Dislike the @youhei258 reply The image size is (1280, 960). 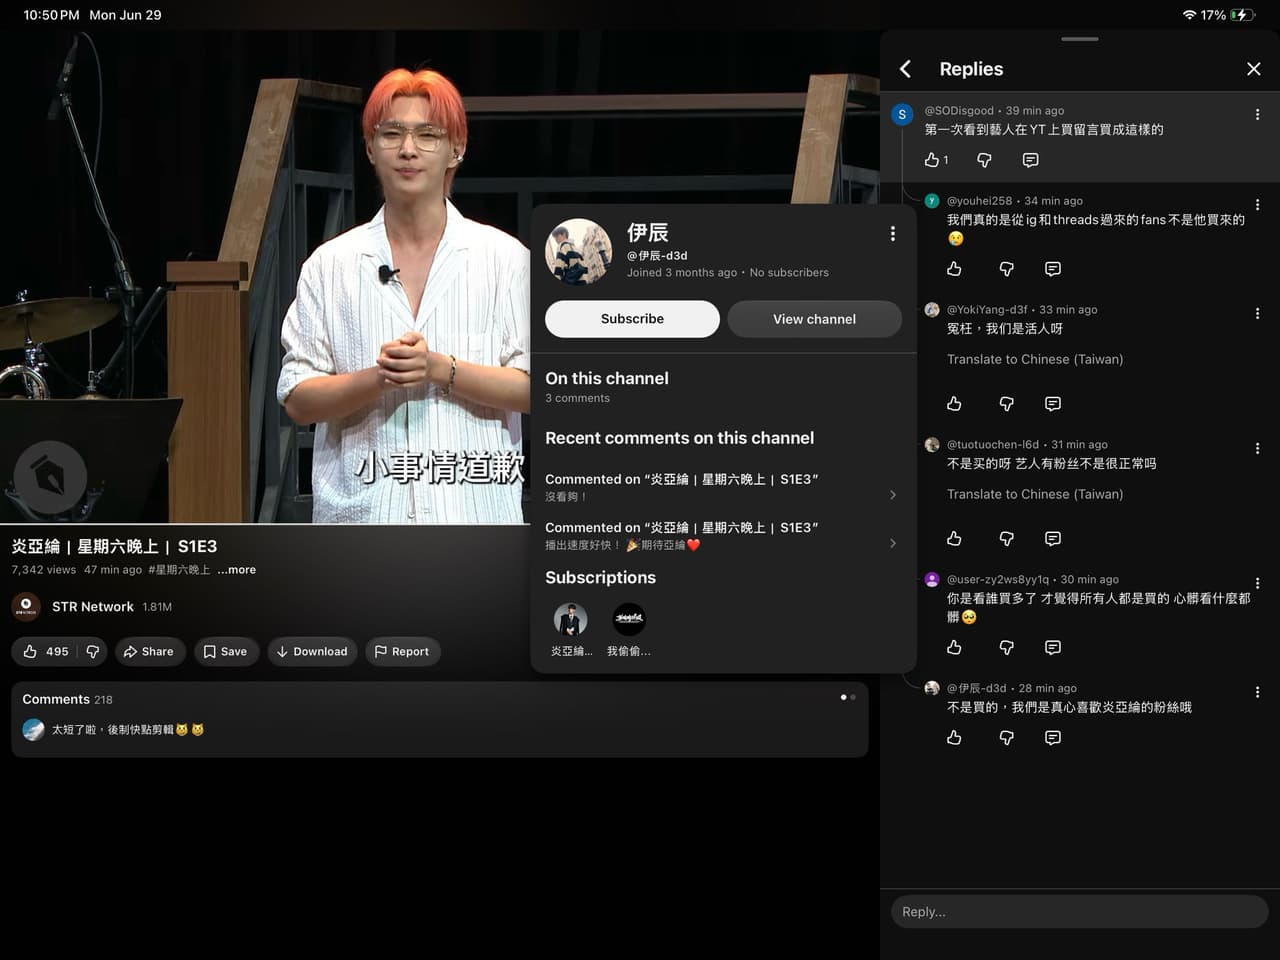click(1006, 269)
